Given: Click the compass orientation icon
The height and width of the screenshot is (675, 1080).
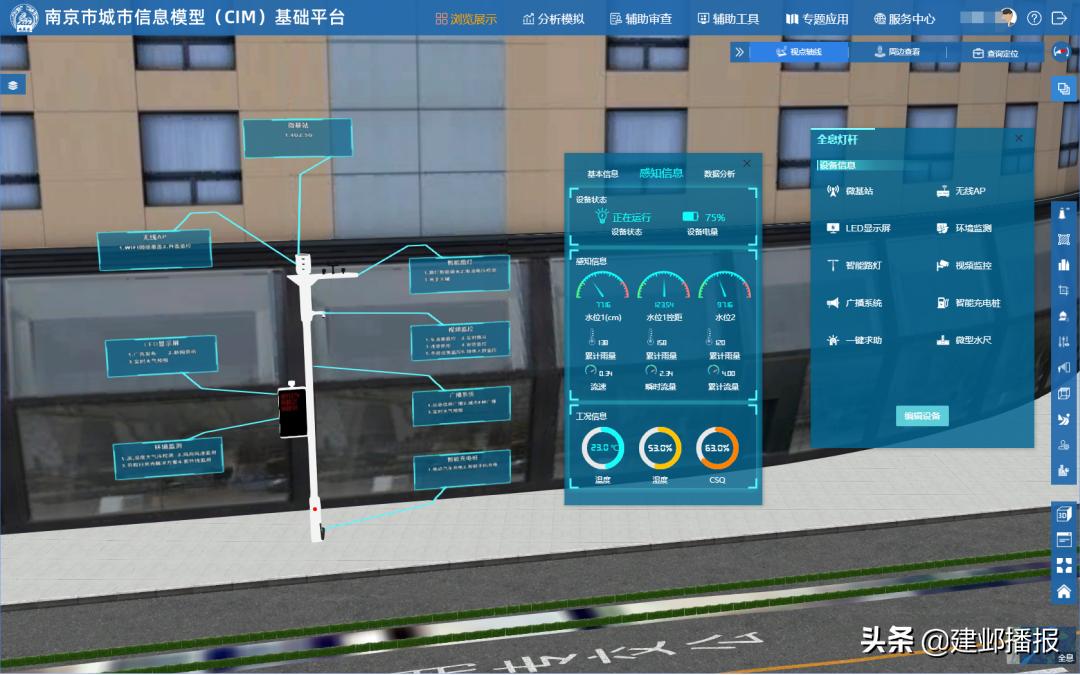Looking at the screenshot, I should [1061, 52].
